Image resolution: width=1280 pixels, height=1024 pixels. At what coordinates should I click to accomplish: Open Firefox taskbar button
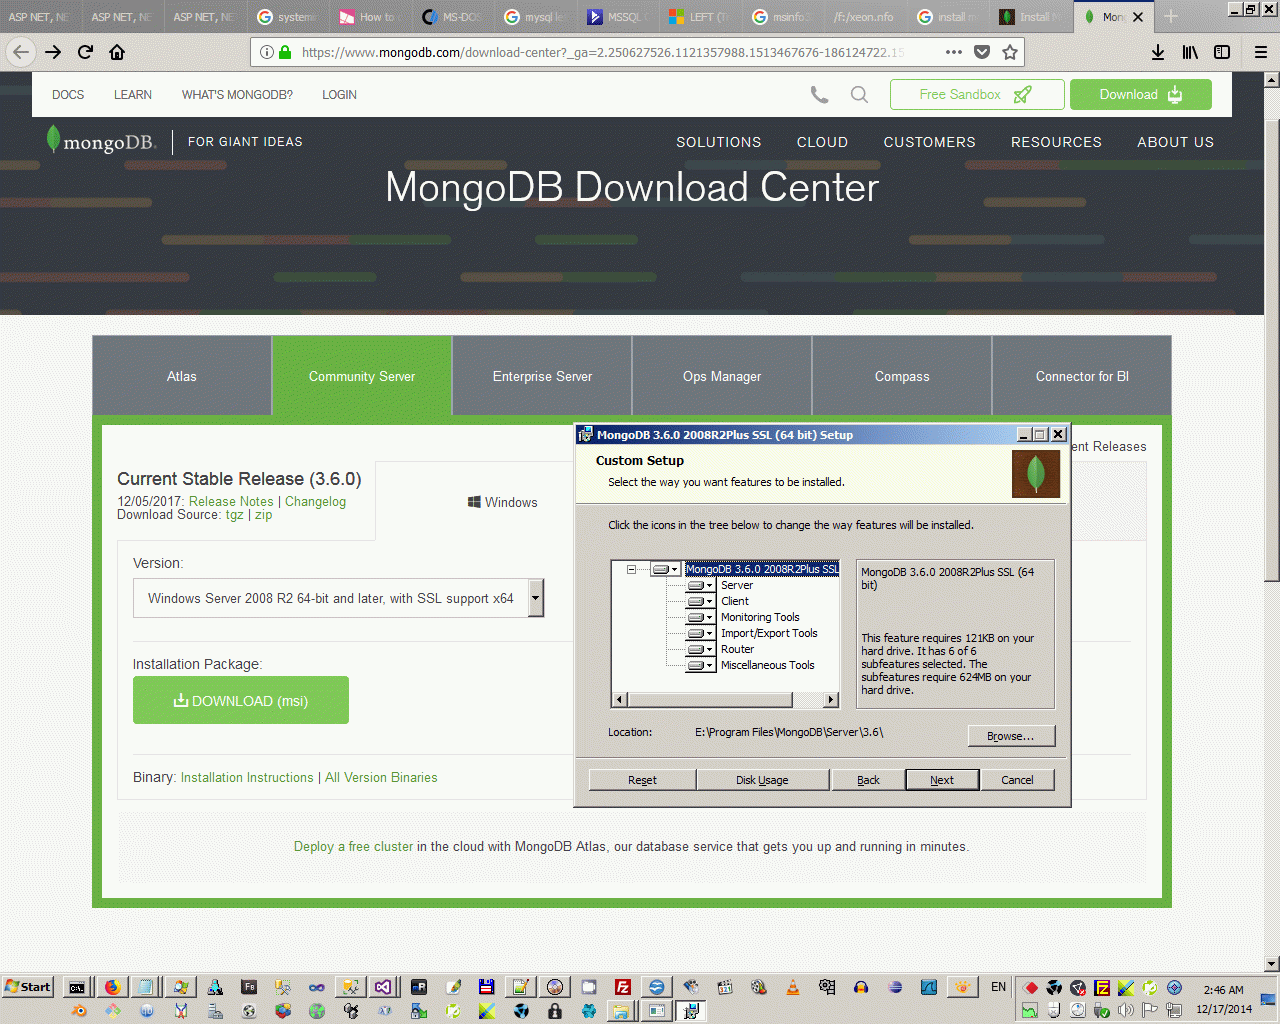coord(112,987)
